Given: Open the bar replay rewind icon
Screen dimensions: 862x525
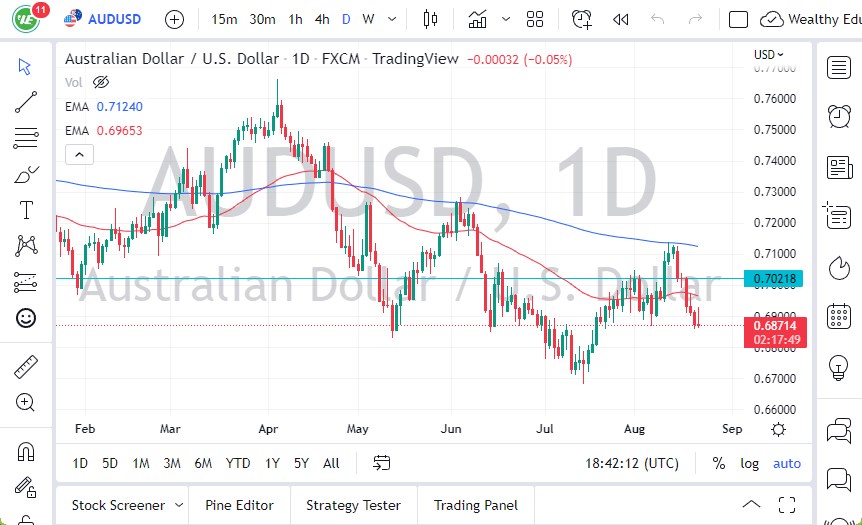Looking at the screenshot, I should pyautogui.click(x=621, y=19).
